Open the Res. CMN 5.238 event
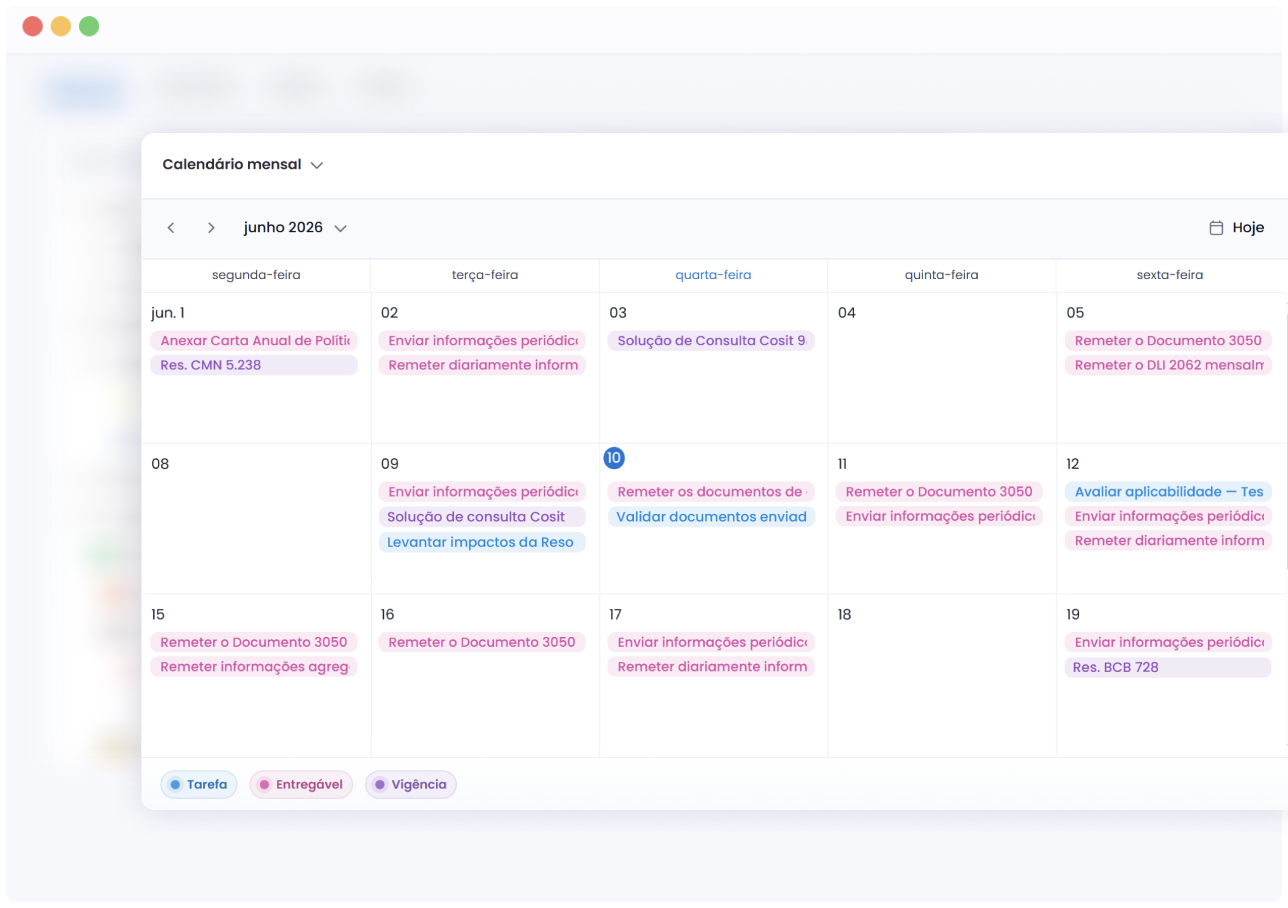Image resolution: width=1288 pixels, height=908 pixels. pos(254,365)
